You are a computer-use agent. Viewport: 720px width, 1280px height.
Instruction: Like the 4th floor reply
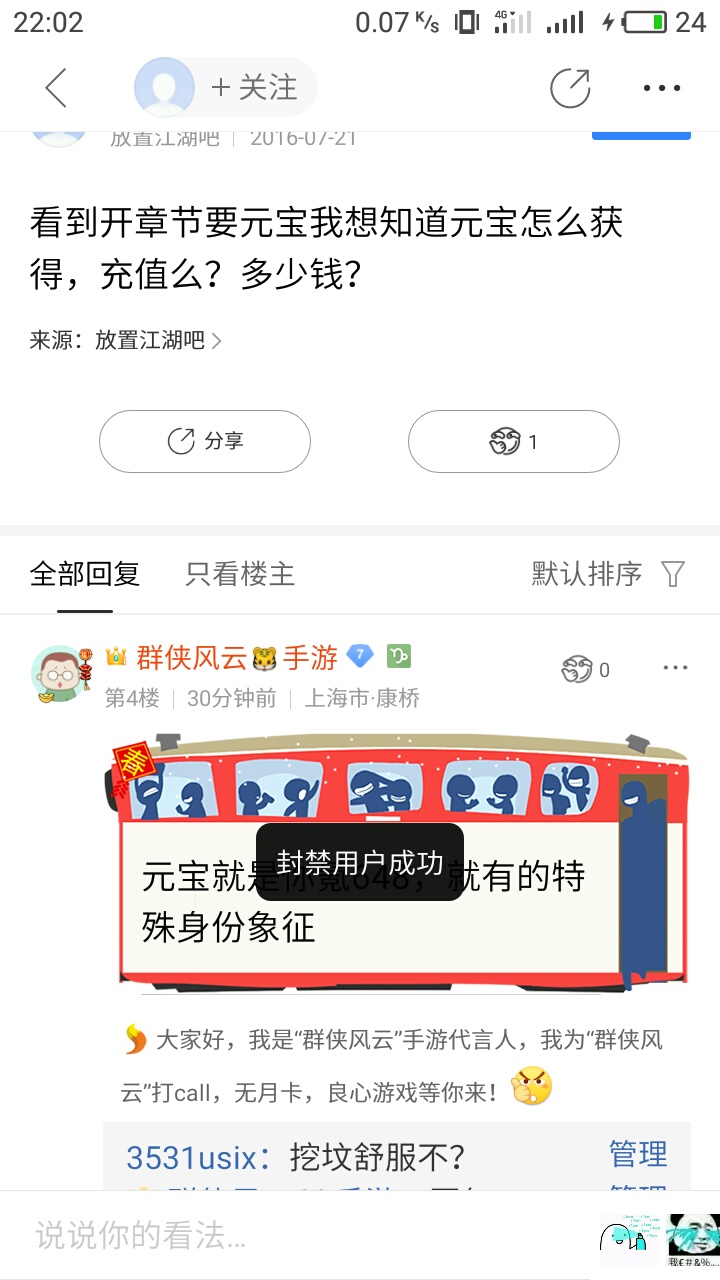pos(586,669)
